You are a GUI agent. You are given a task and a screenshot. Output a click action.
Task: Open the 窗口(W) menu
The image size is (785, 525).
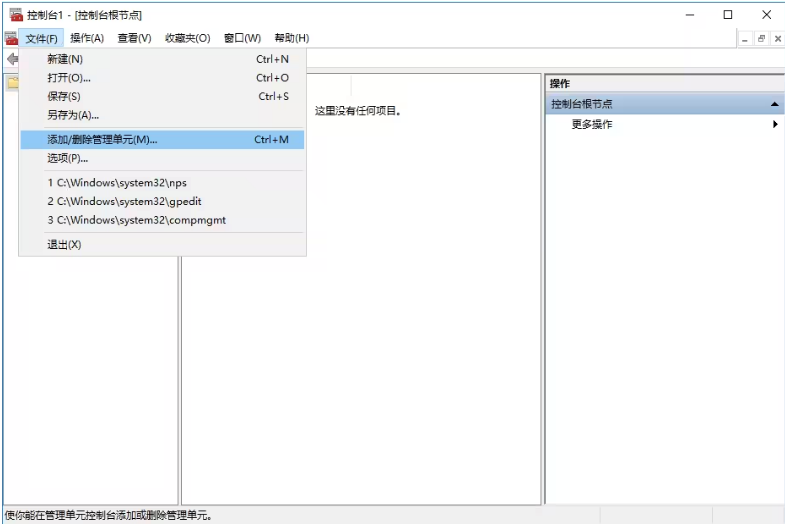pos(242,38)
